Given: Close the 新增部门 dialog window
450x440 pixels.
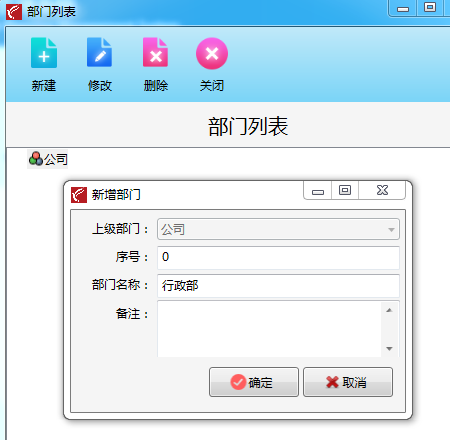Looking at the screenshot, I should click(382, 190).
